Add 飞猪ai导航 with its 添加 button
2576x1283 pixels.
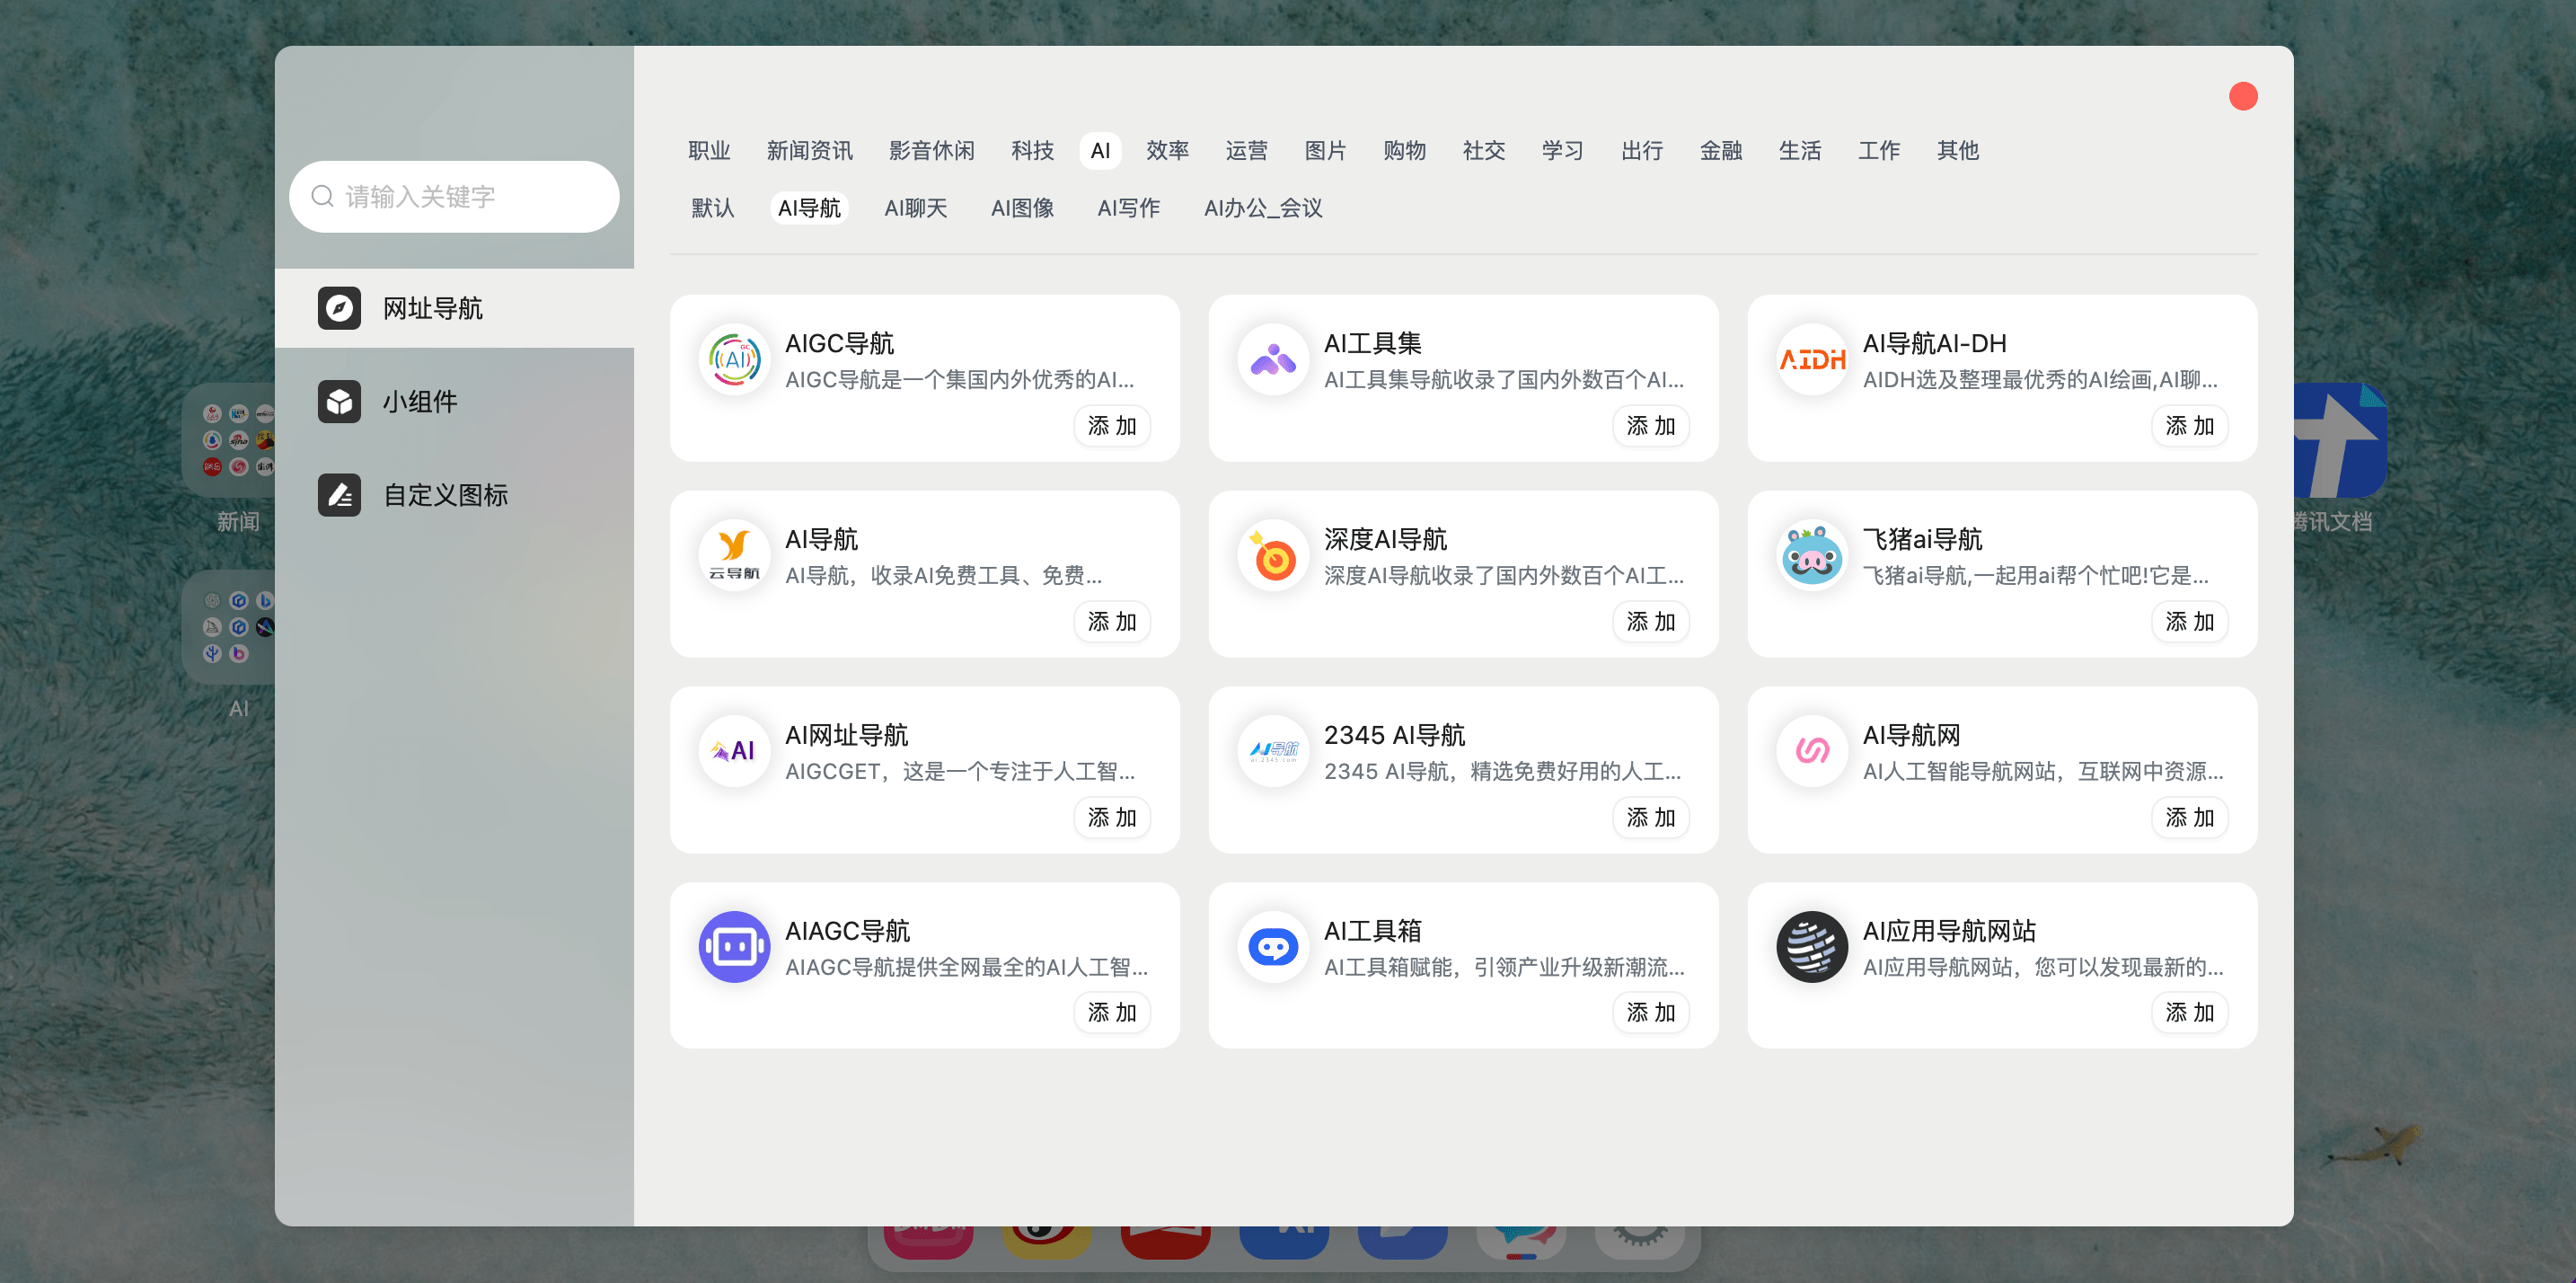click(x=2190, y=621)
